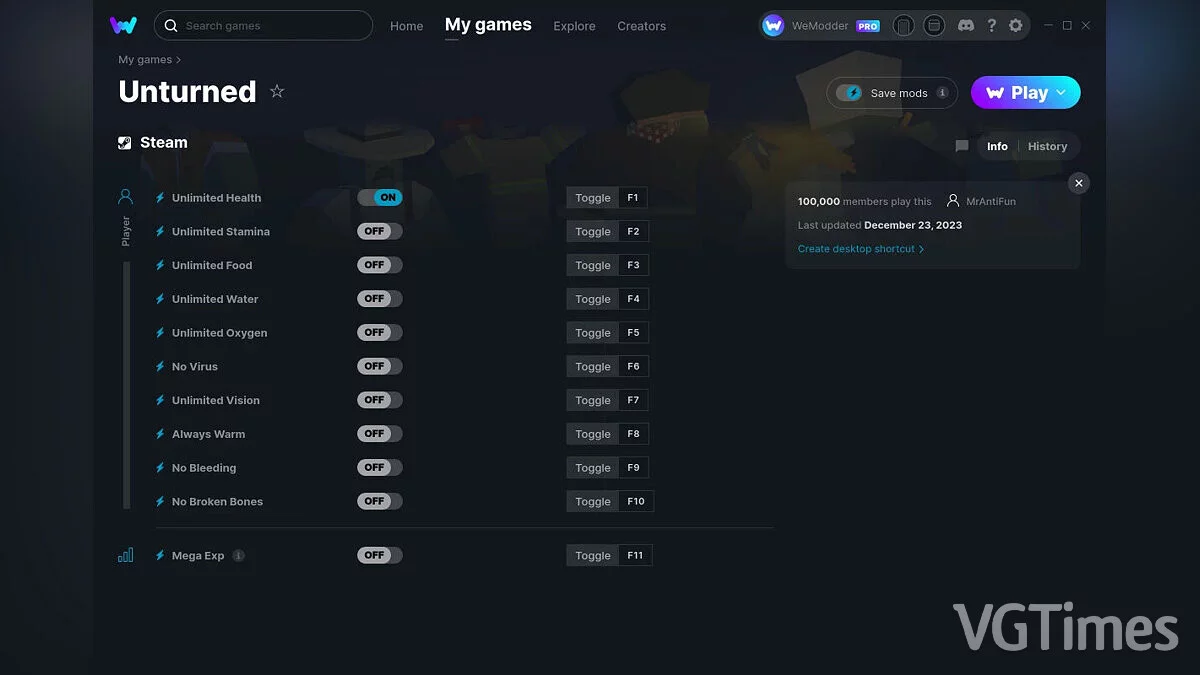The image size is (1200, 675).
Task: Click the Play button
Action: click(1026, 92)
